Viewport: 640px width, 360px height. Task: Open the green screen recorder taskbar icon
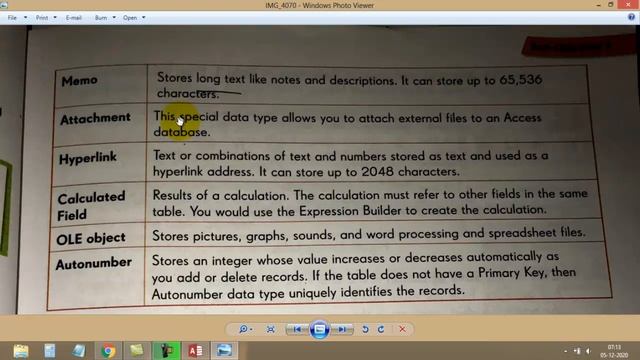tap(166, 351)
